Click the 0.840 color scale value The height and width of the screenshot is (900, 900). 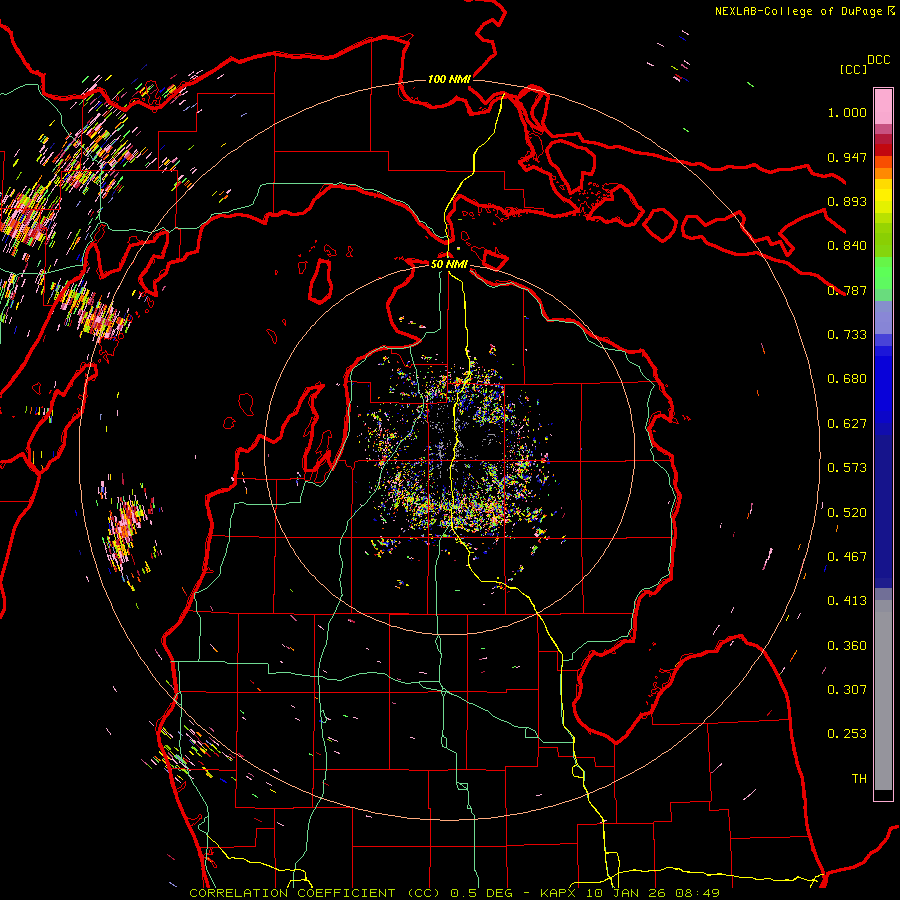(x=847, y=246)
